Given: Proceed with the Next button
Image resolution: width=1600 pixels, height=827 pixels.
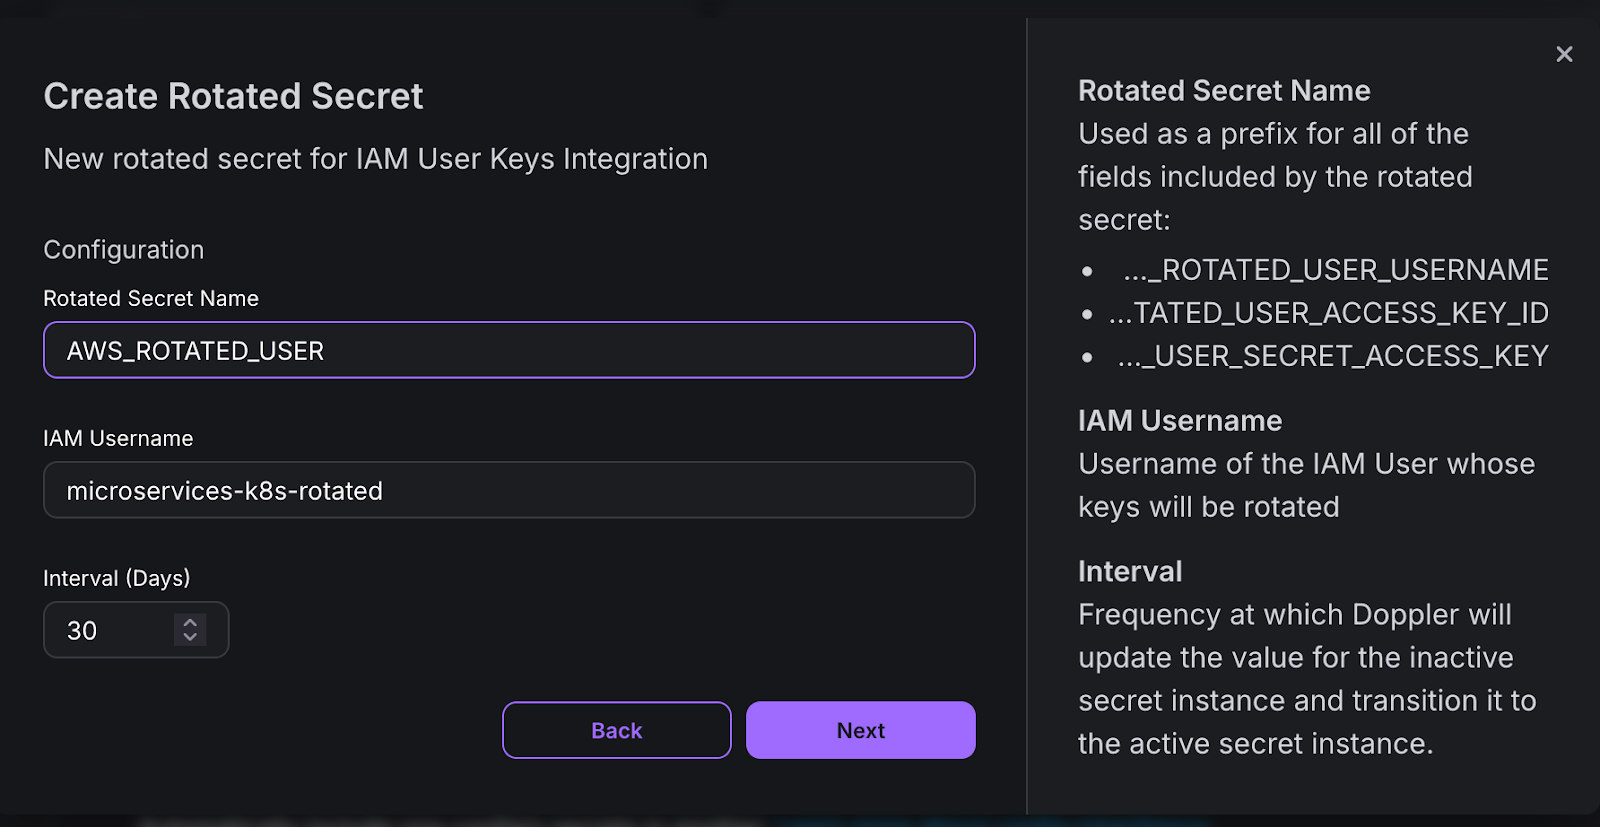Looking at the screenshot, I should point(860,730).
